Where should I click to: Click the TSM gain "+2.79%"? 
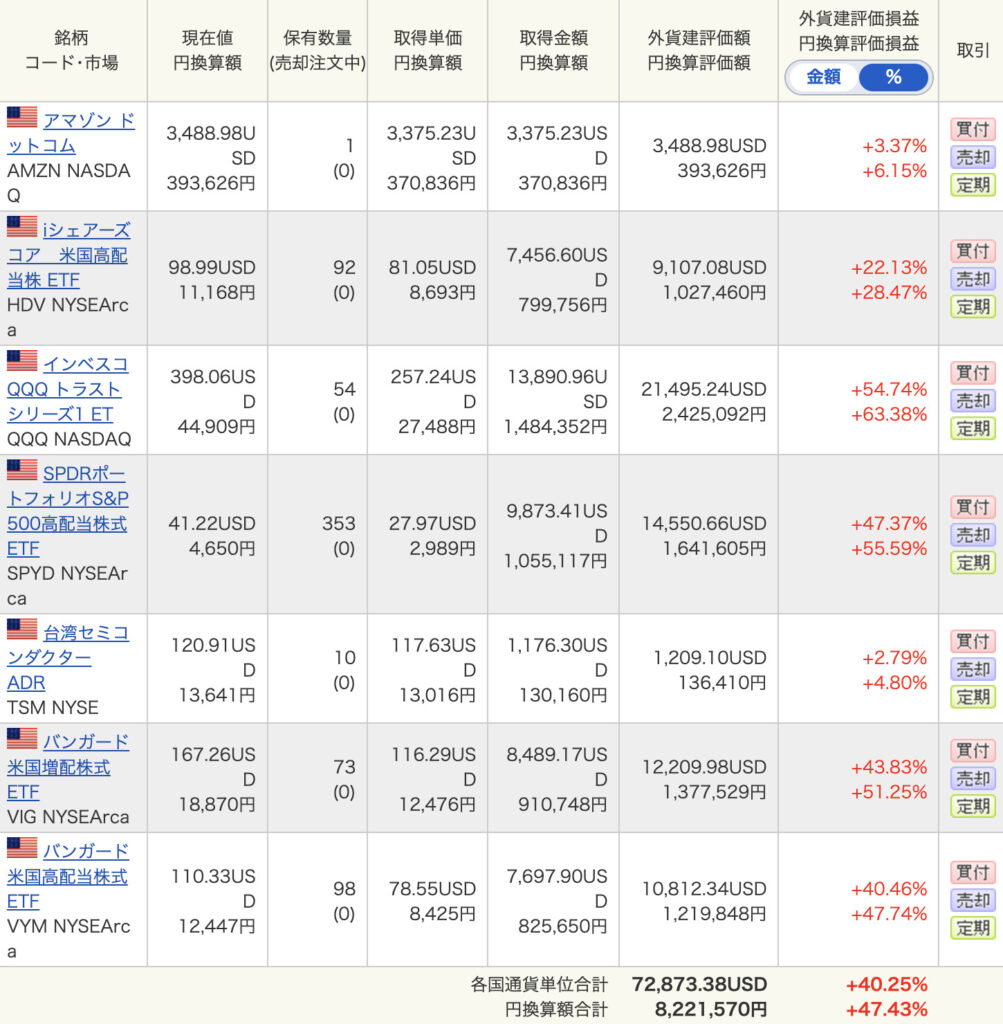tap(894, 658)
